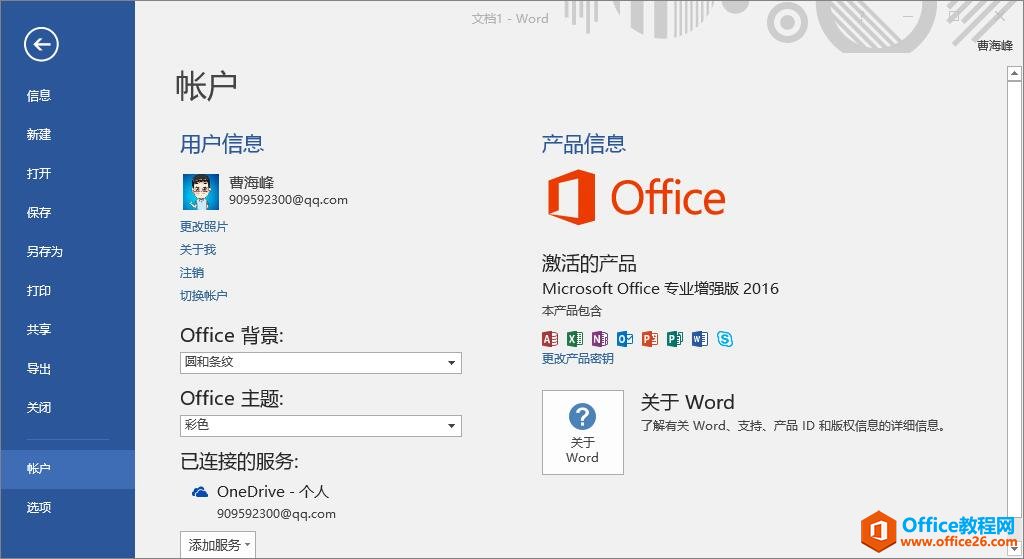This screenshot has height=559, width=1024.
Task: Click the 激活的产品 heading
Action: 589,264
